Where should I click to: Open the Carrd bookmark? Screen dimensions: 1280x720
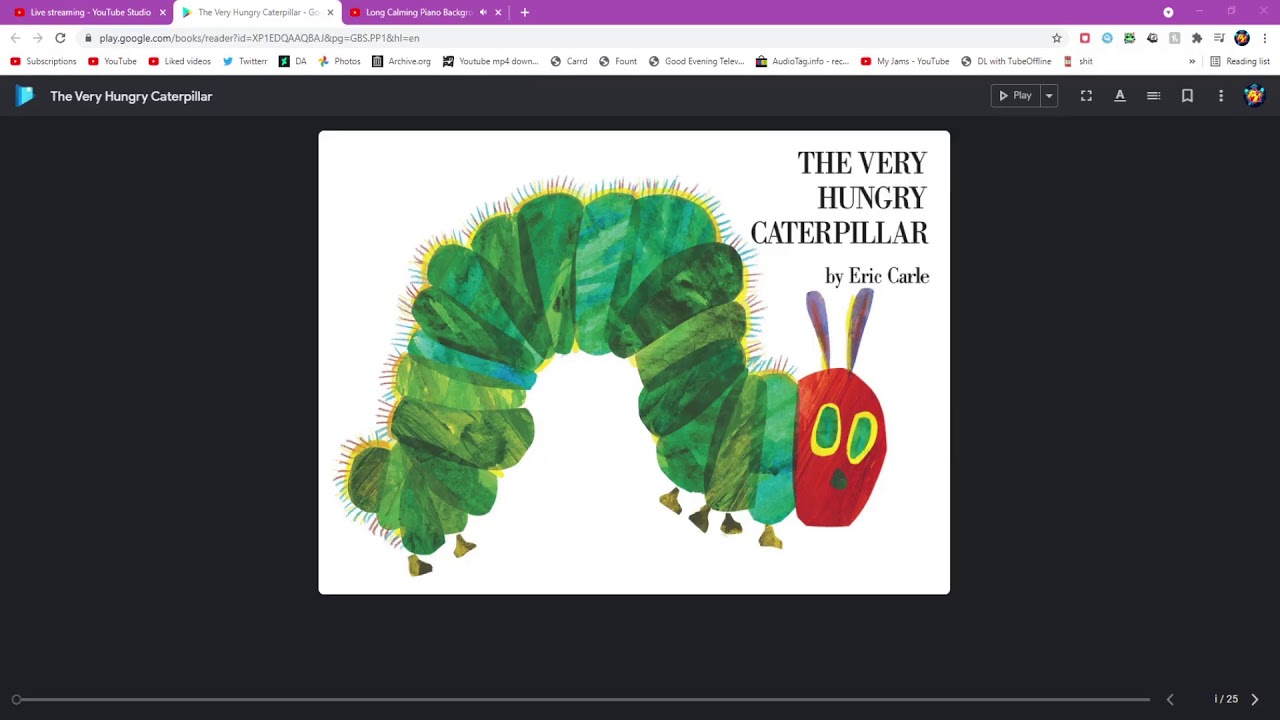click(569, 61)
